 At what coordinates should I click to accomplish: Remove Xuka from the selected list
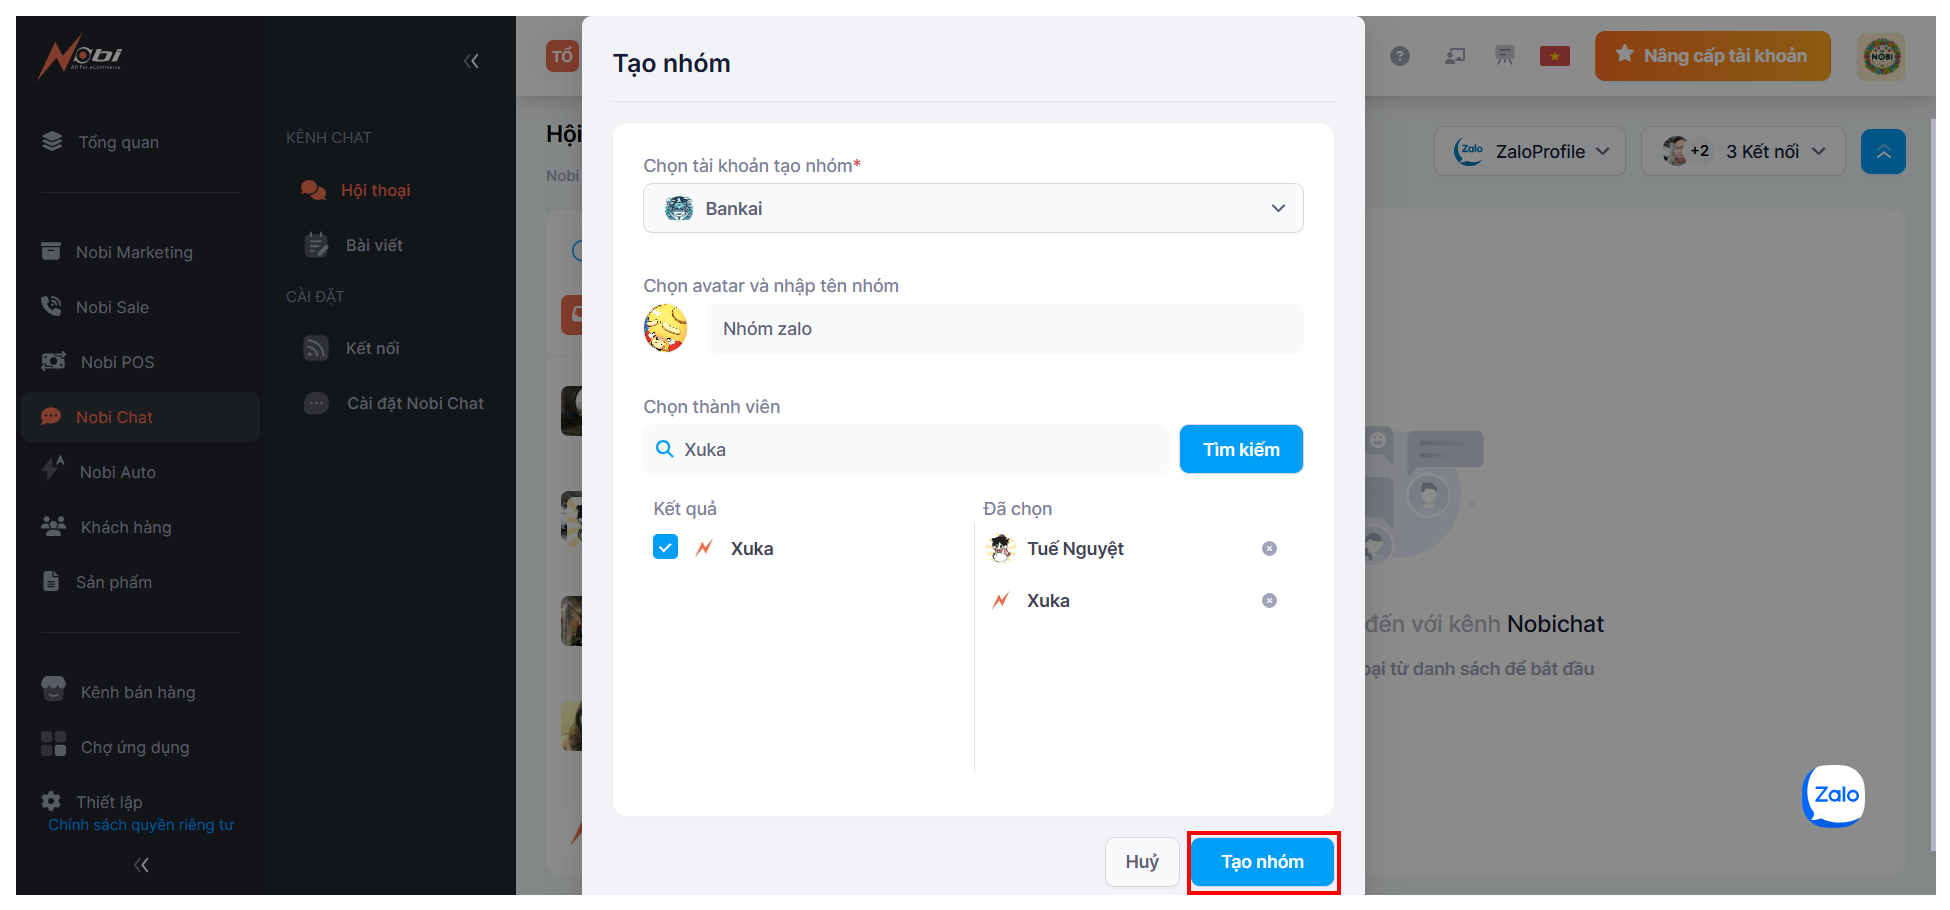[x=1269, y=600]
